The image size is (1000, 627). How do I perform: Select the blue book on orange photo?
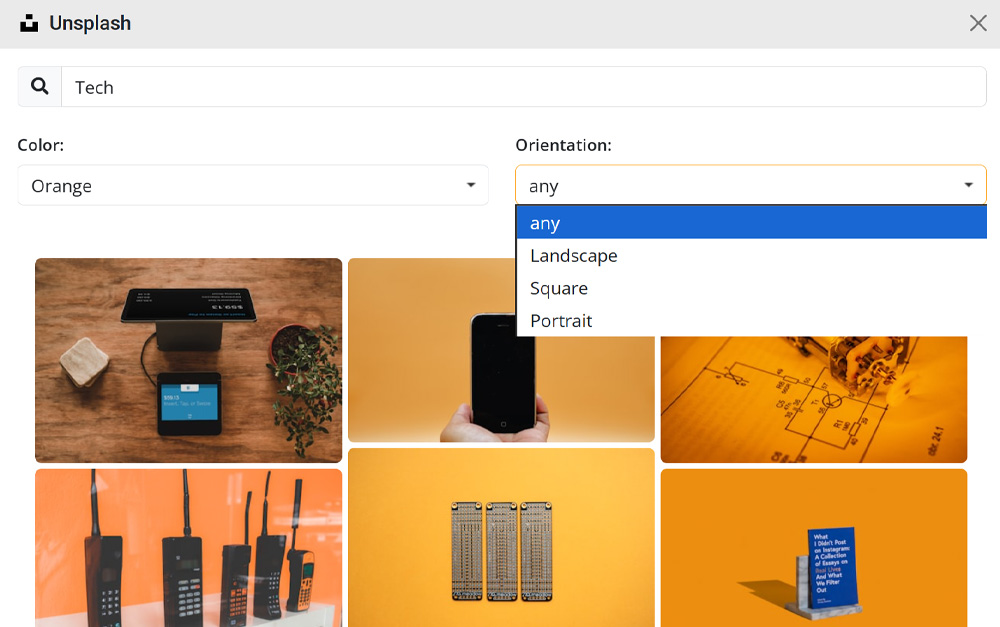click(813, 547)
